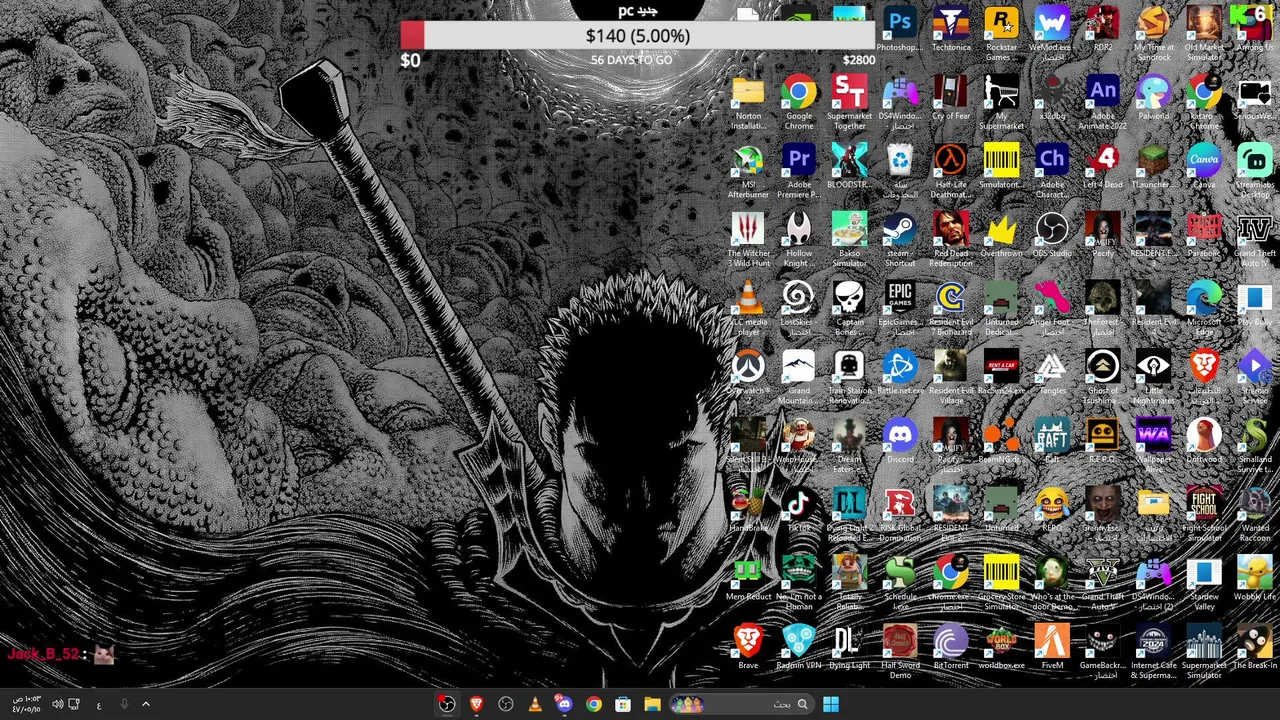
Task: Open Microsoft Store from the taskbar
Action: (x=623, y=704)
